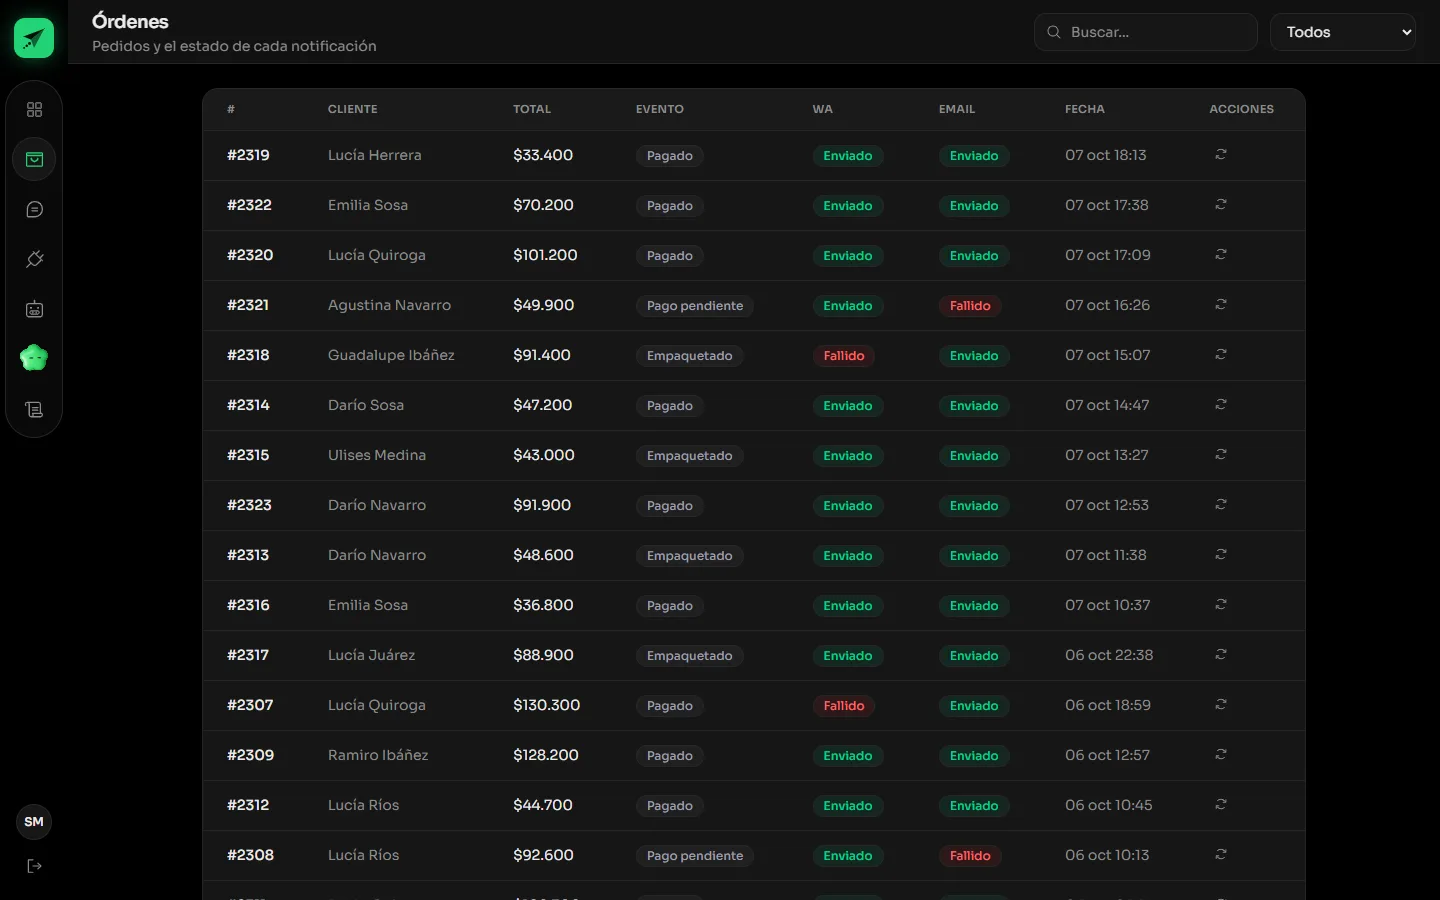Screen dimensions: 1440x900
Task: Retry notification for order #2318
Action: click(1221, 355)
